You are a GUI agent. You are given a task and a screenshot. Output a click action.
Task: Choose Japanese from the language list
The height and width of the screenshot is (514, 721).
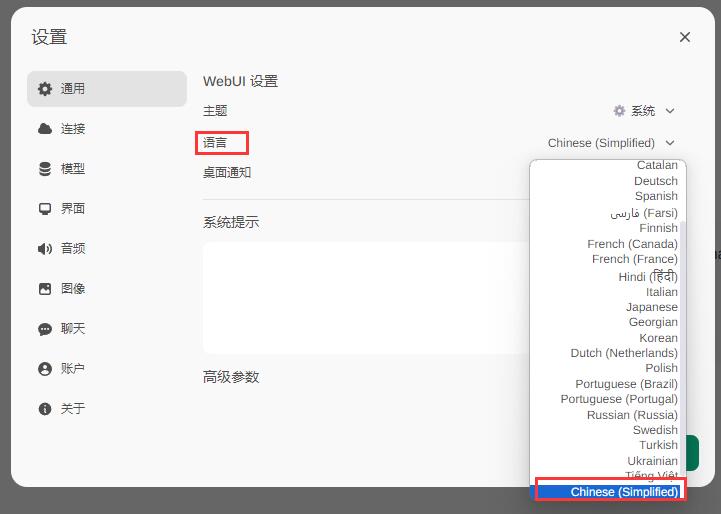click(x=651, y=307)
